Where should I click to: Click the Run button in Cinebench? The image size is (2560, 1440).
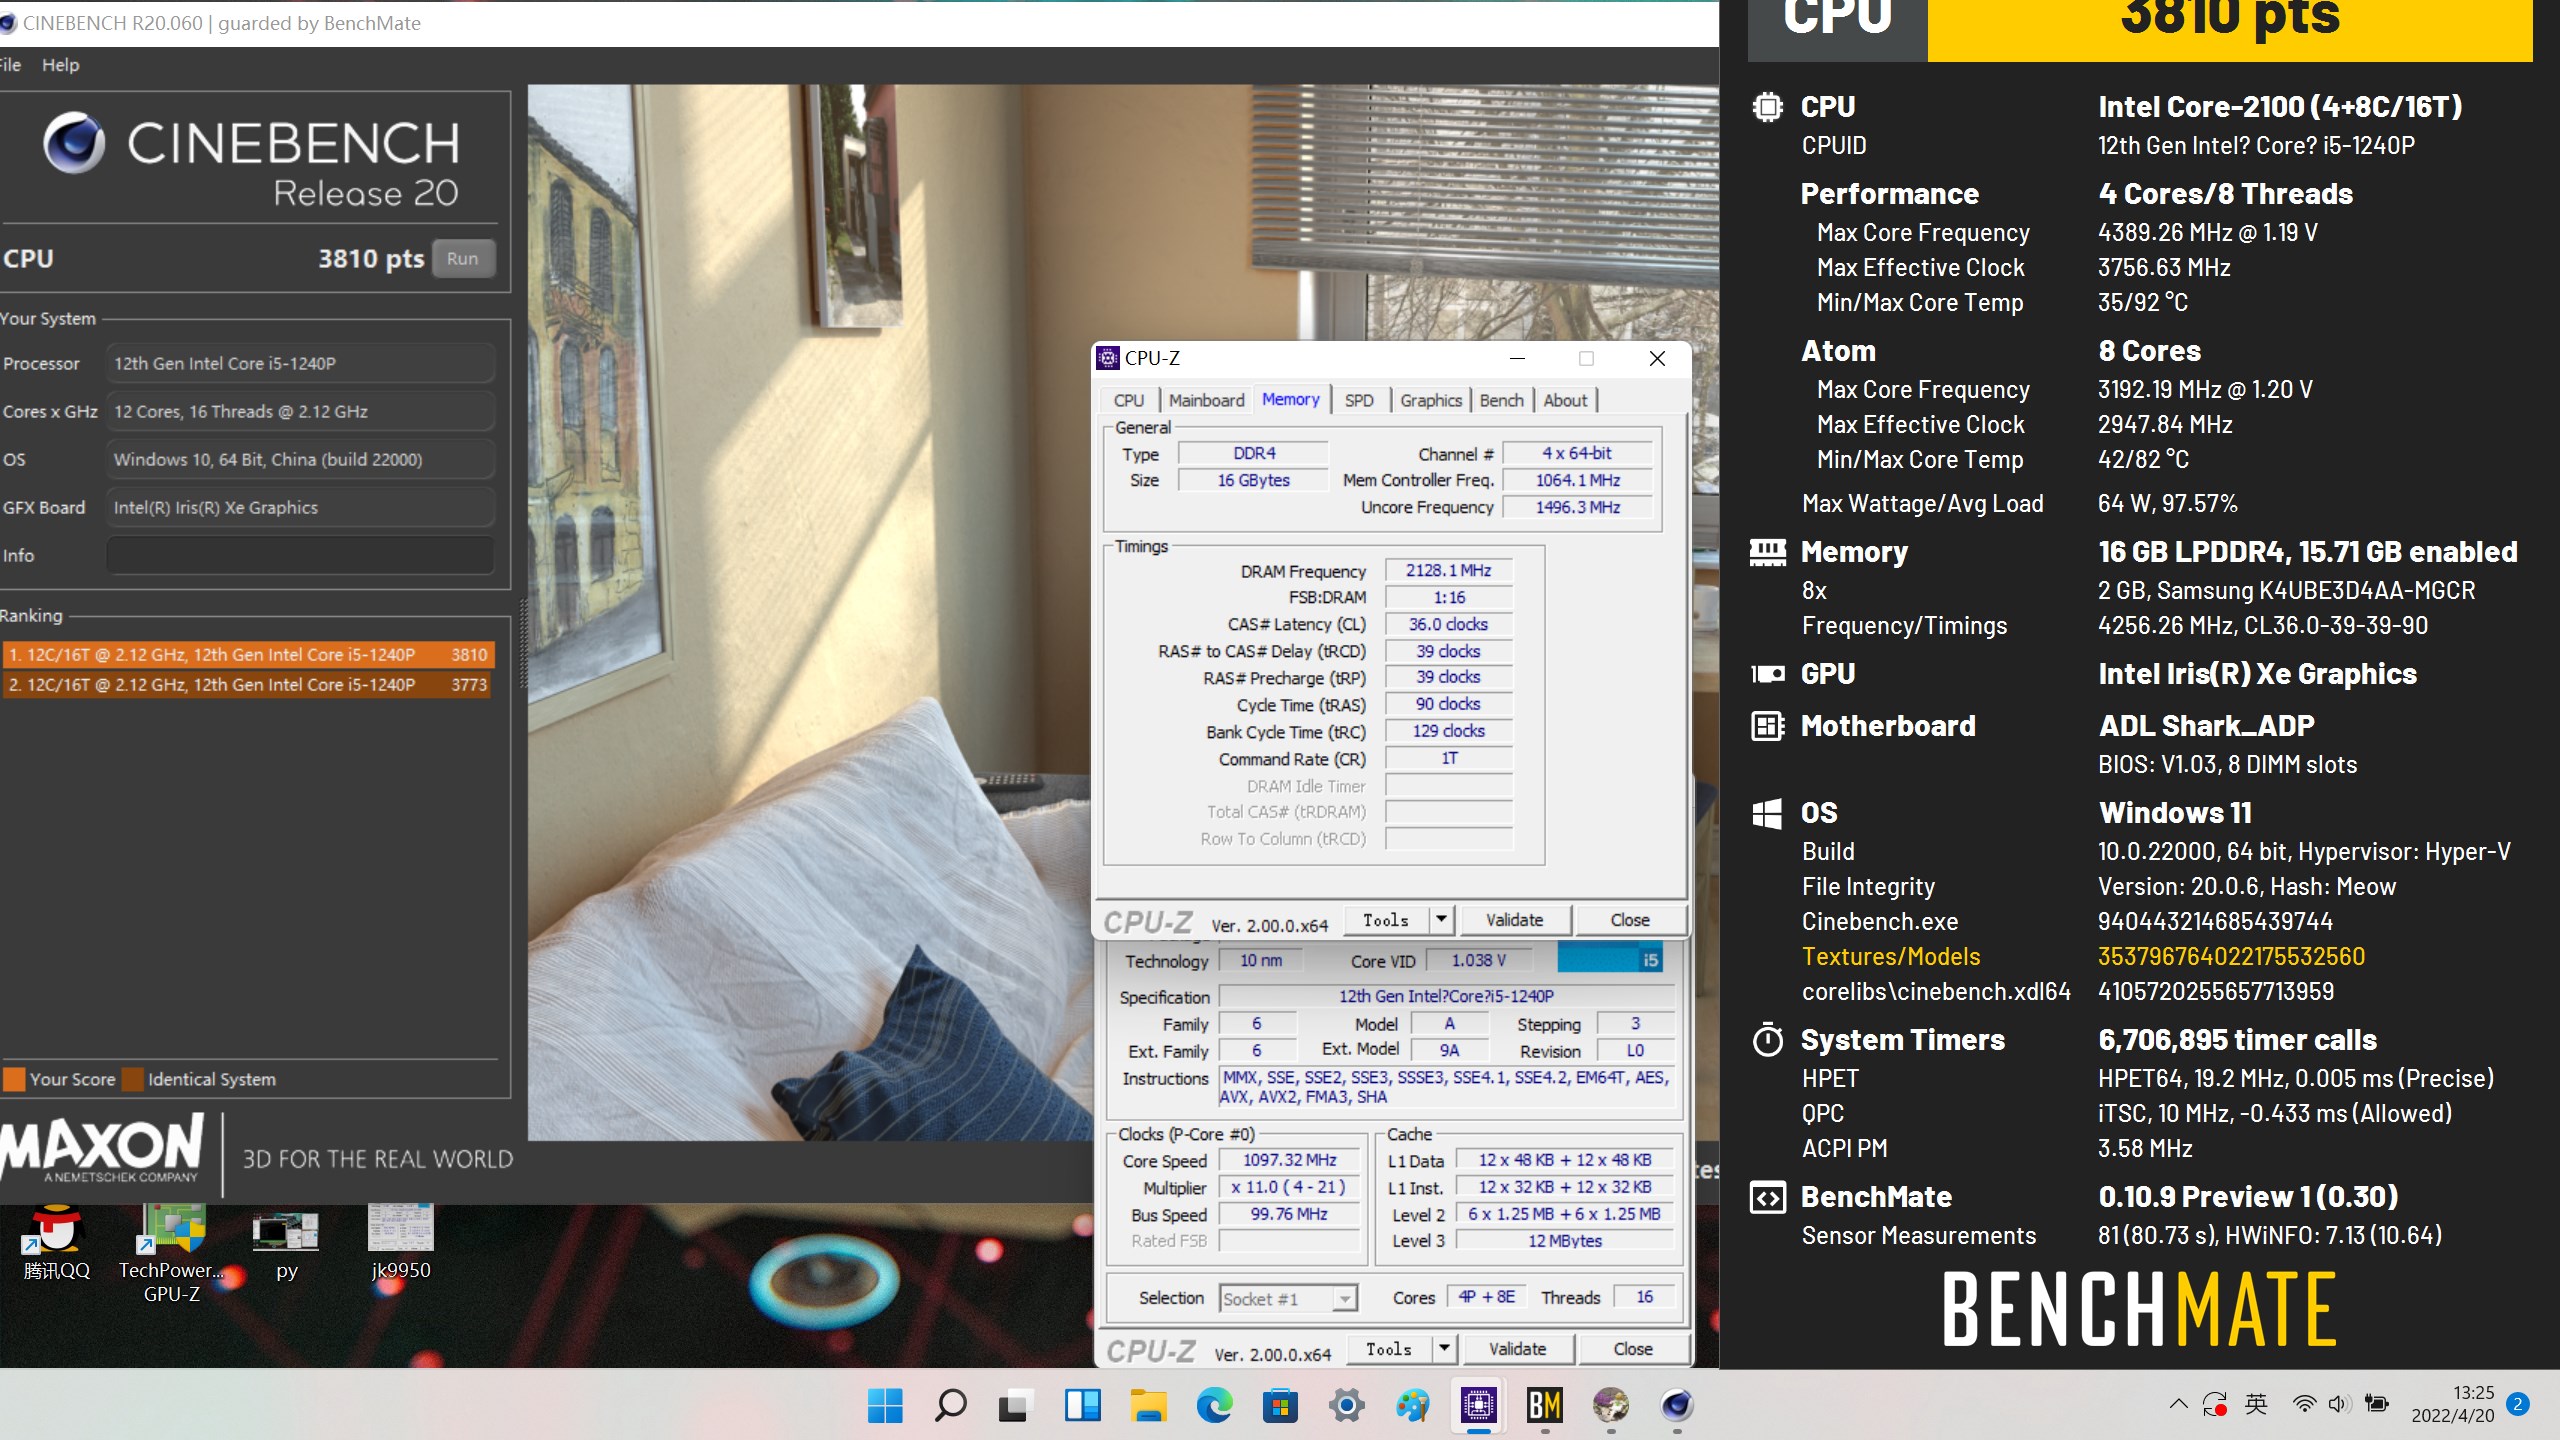(x=462, y=259)
